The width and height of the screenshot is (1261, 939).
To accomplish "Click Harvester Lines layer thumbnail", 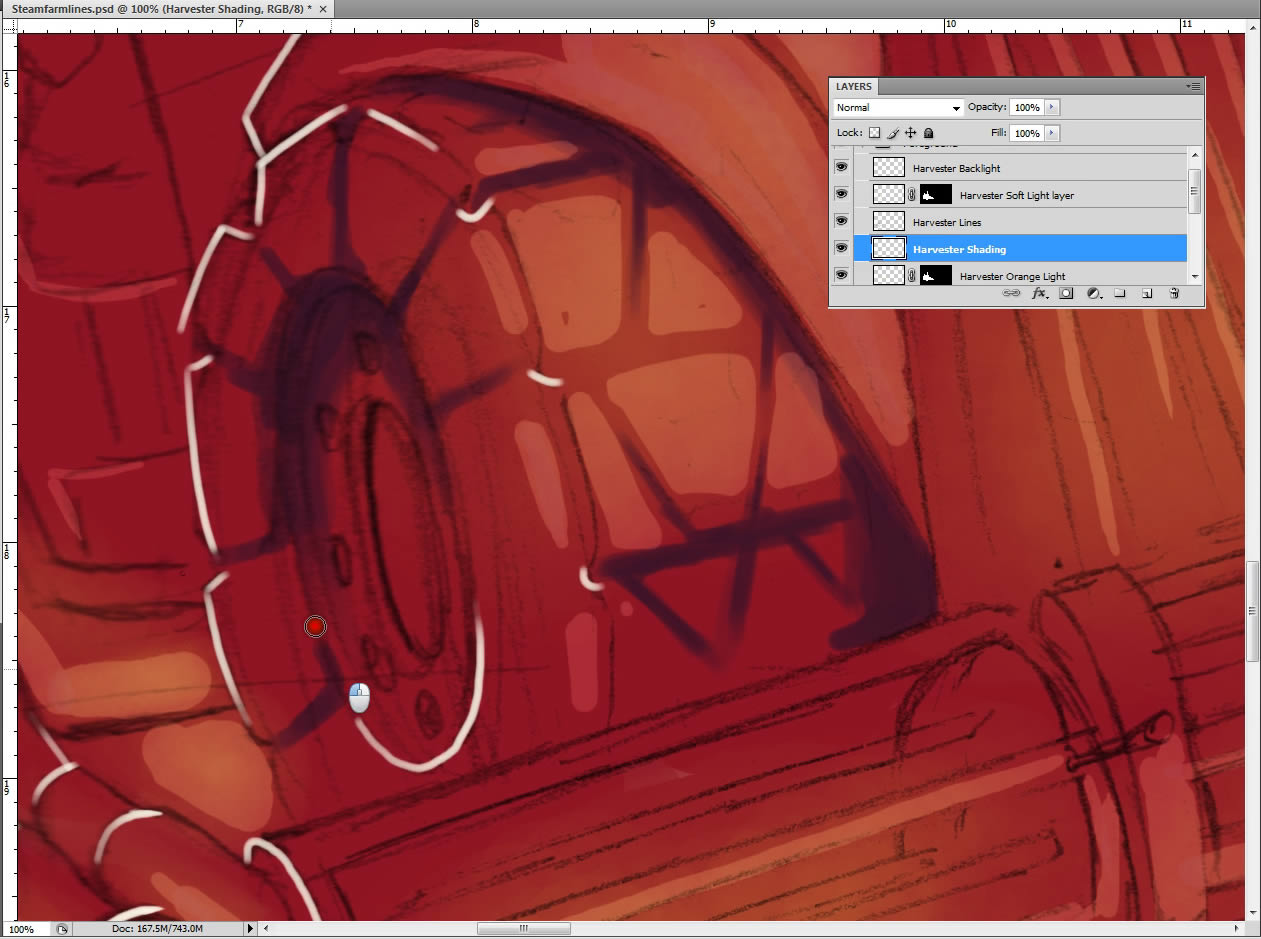I will click(888, 221).
